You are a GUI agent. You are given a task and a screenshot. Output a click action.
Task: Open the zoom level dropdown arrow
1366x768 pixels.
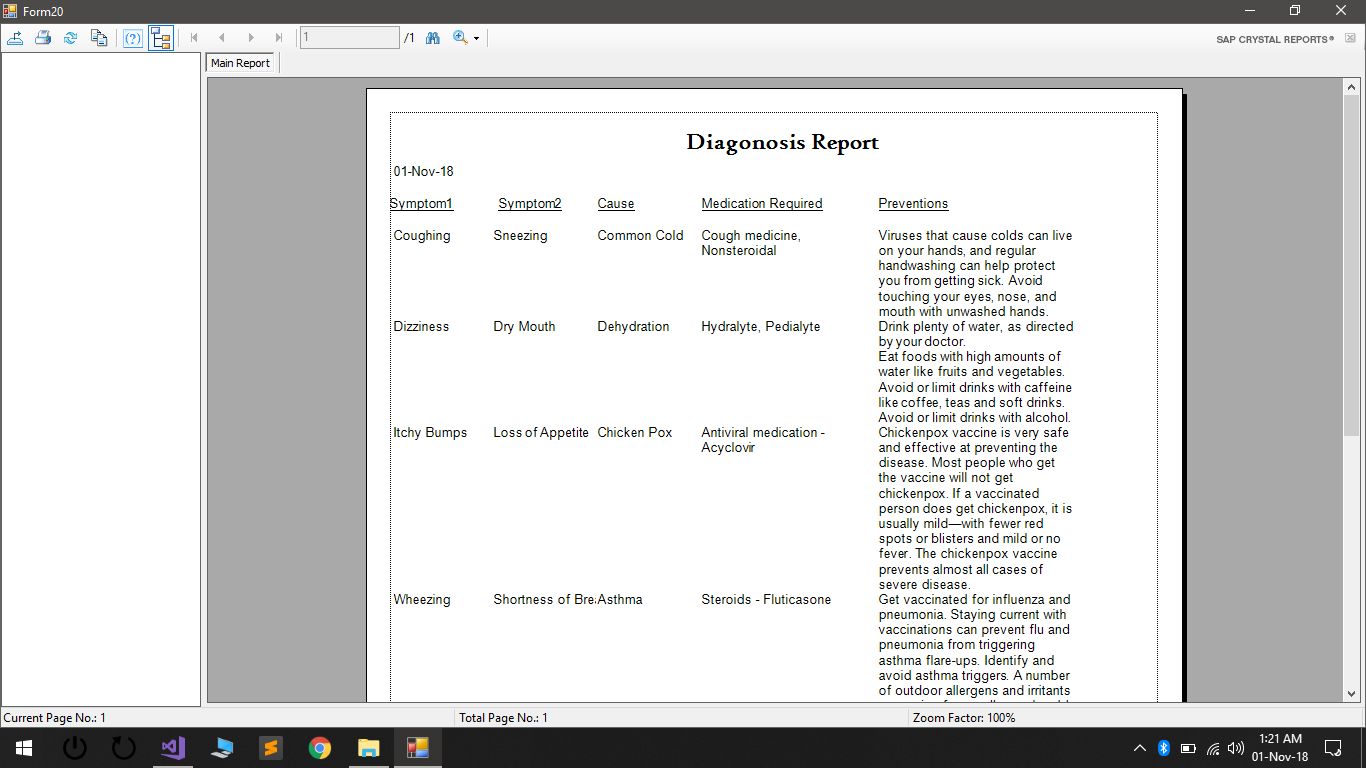(x=476, y=39)
